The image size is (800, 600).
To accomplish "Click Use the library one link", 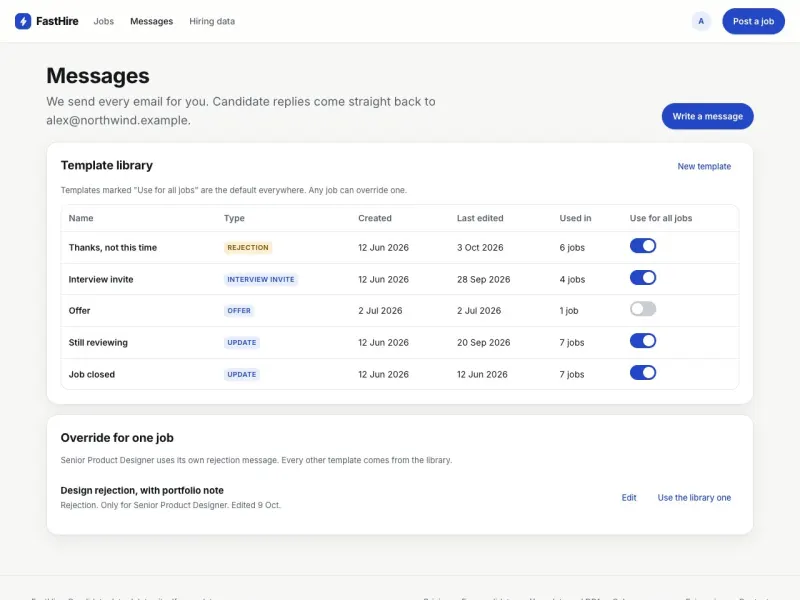I will pos(694,497).
